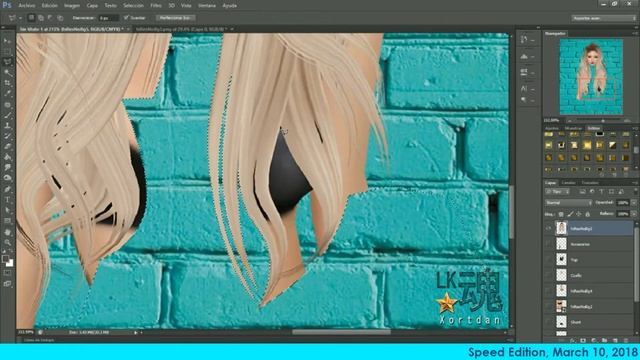Image resolution: width=640 pixels, height=360 pixels.
Task: Show the Accesorios layer
Action: coord(549,244)
